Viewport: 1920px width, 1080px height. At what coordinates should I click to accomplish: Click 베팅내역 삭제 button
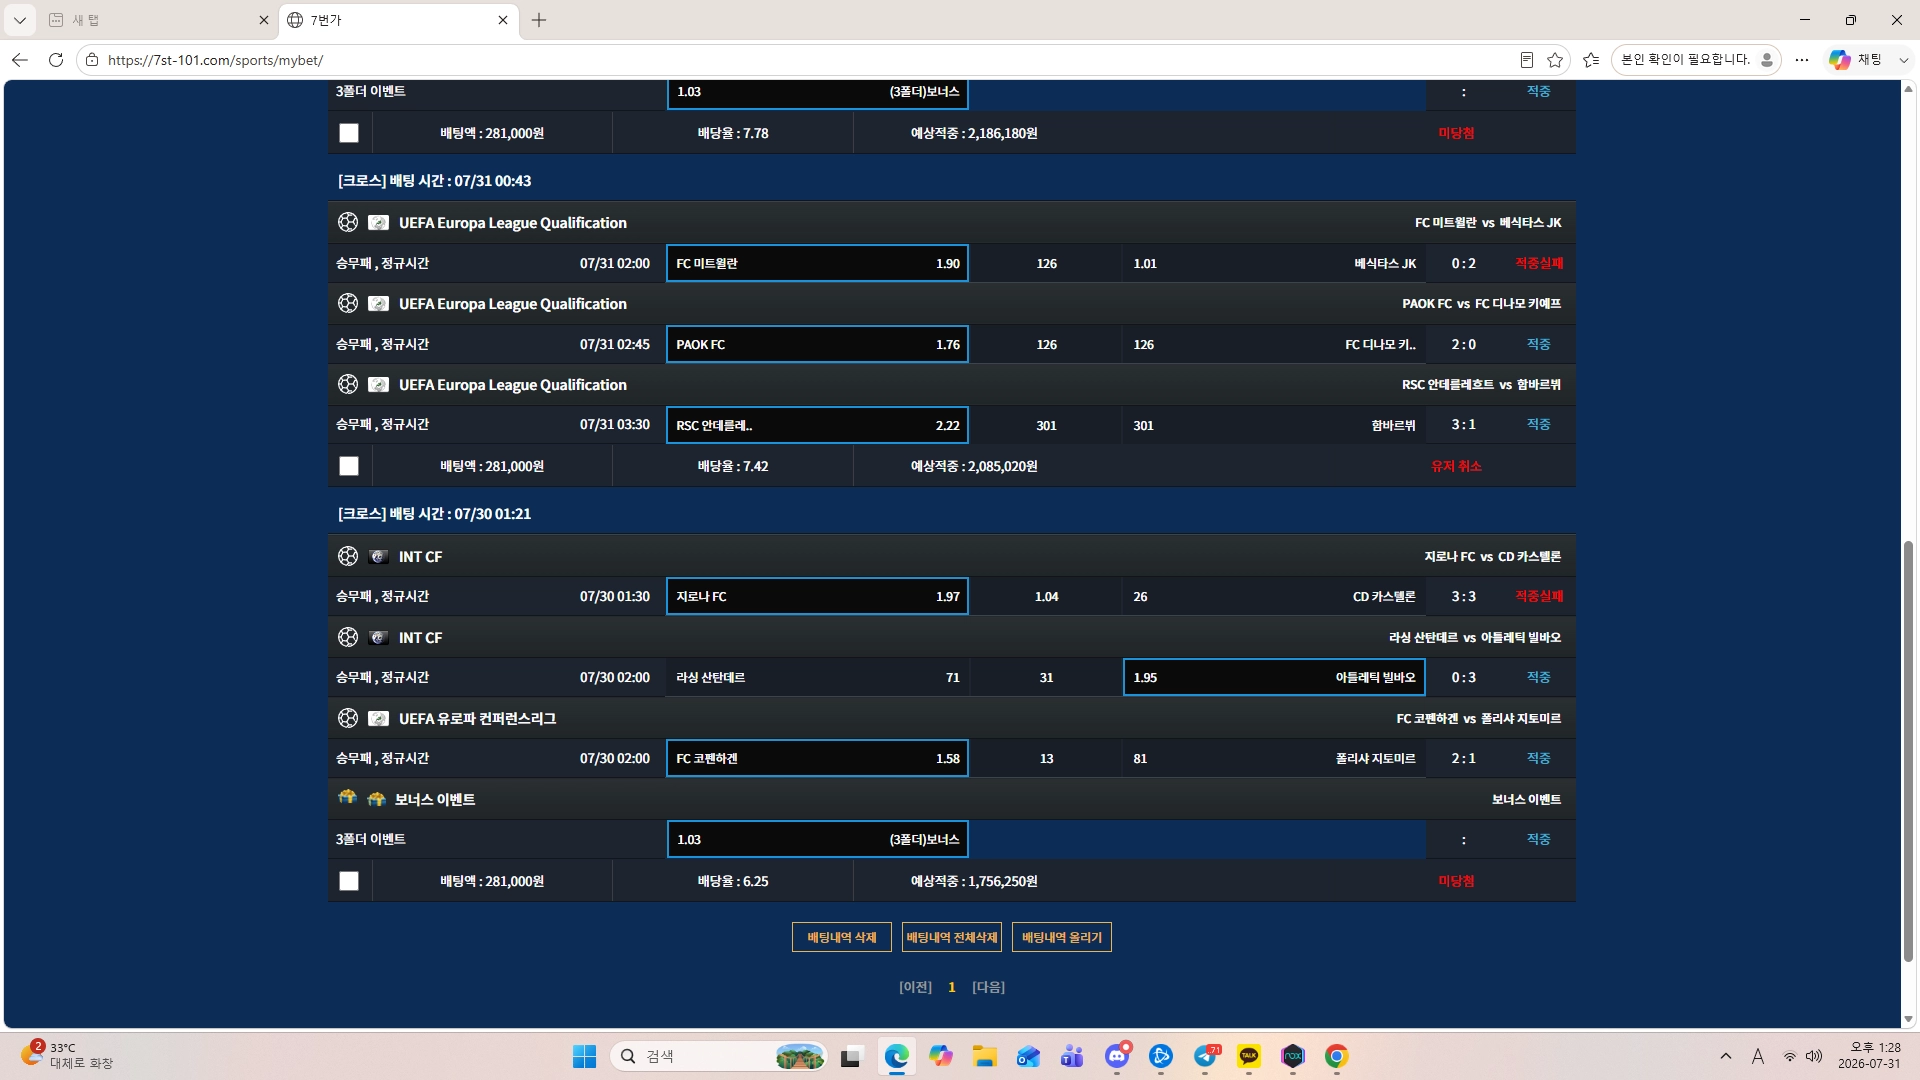842,937
